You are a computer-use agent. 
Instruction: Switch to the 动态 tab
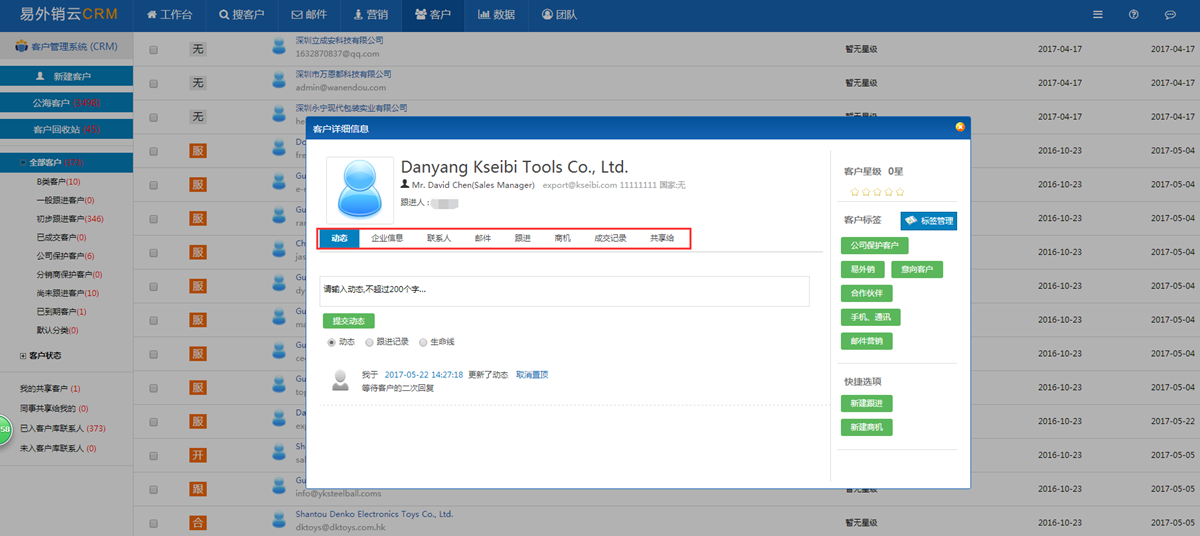point(339,238)
